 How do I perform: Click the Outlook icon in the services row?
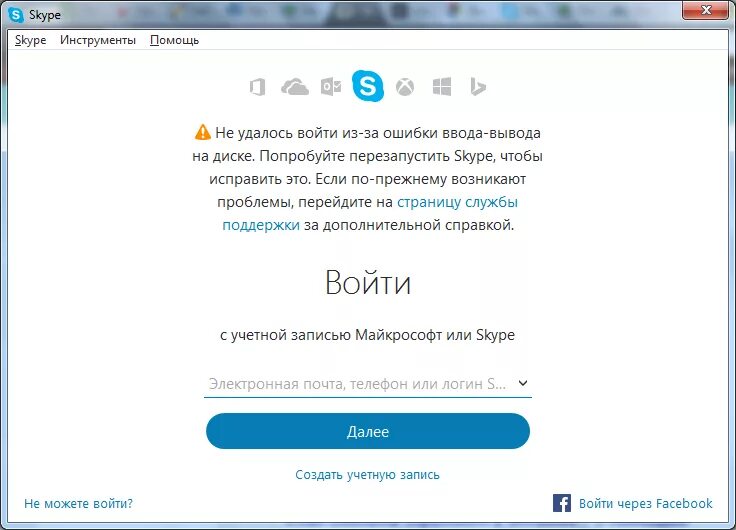331,87
